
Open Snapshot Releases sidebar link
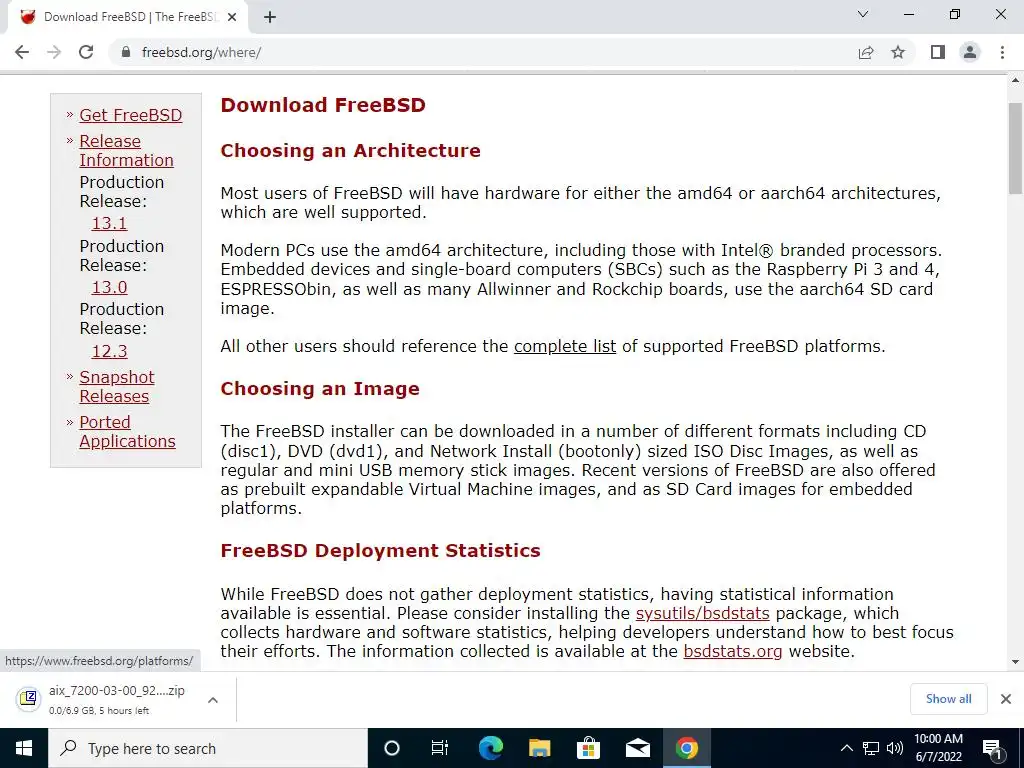click(x=117, y=387)
